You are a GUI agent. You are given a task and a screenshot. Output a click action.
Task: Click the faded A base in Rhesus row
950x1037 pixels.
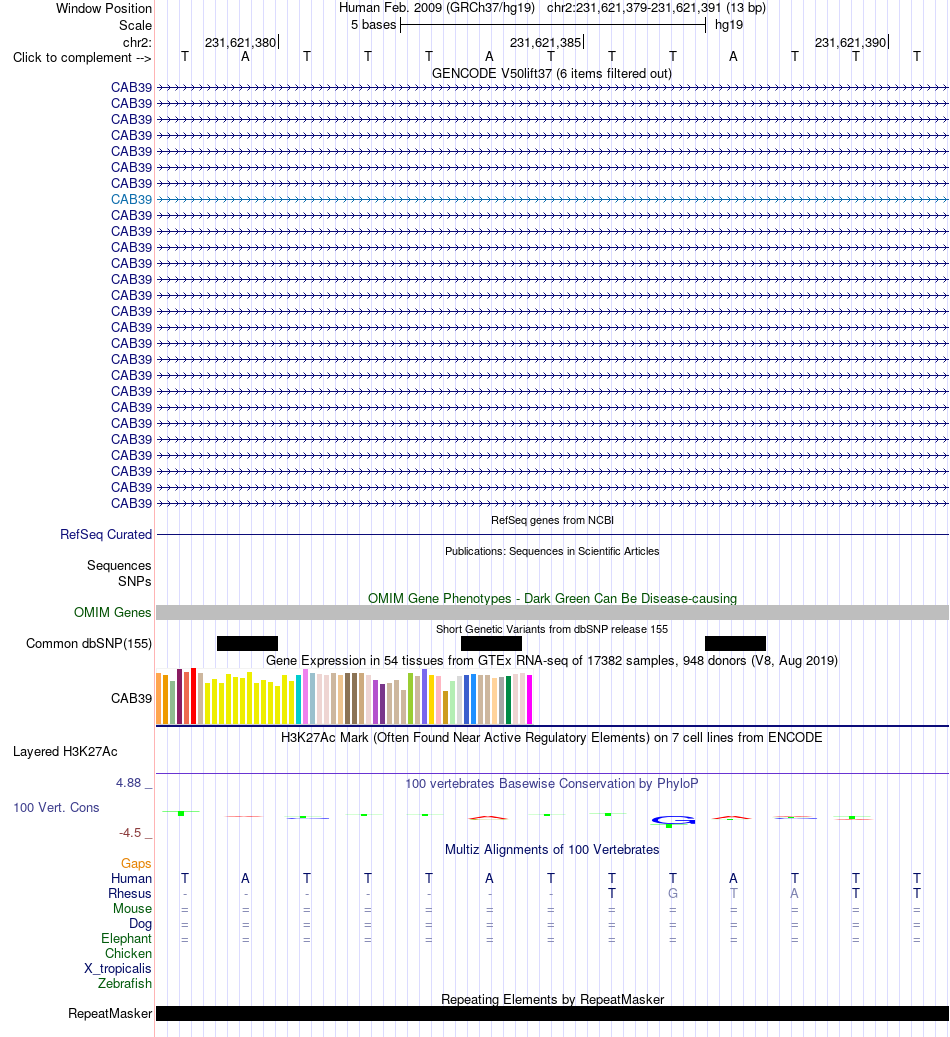pos(795,893)
